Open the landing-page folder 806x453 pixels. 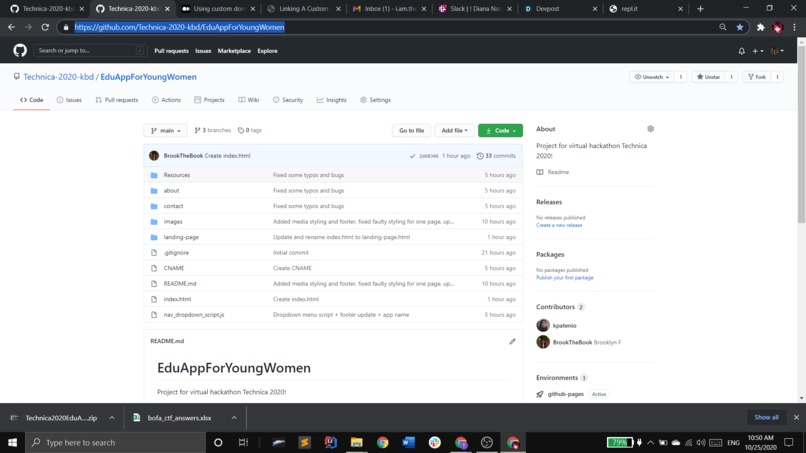point(181,237)
